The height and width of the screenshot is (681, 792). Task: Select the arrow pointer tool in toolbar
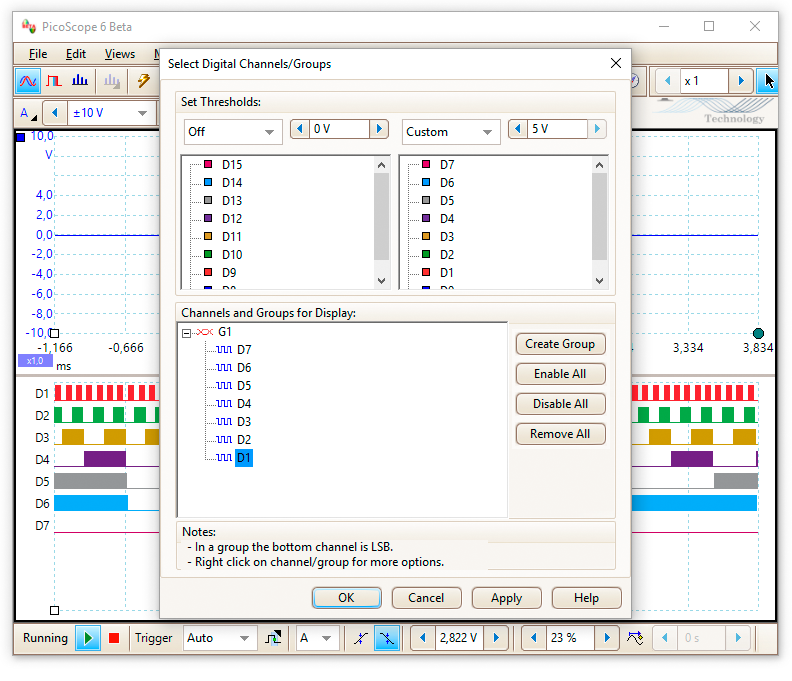coord(769,81)
